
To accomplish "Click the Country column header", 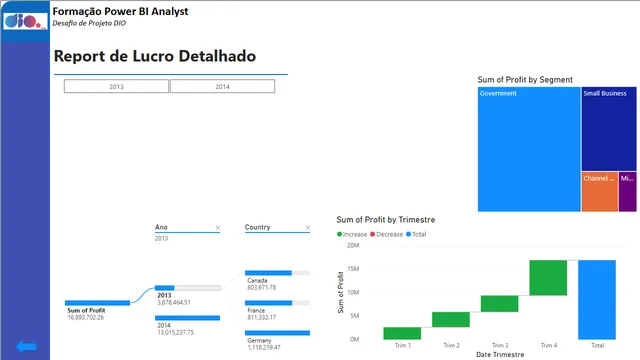I will (x=257, y=227).
